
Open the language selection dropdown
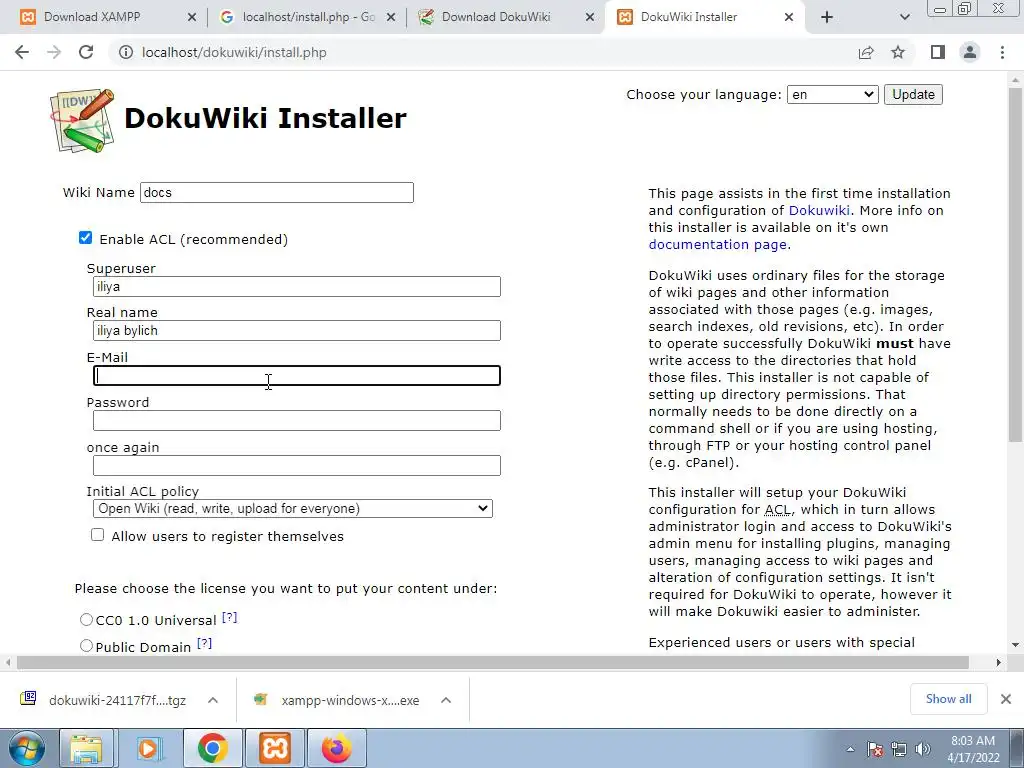pyautogui.click(x=832, y=95)
